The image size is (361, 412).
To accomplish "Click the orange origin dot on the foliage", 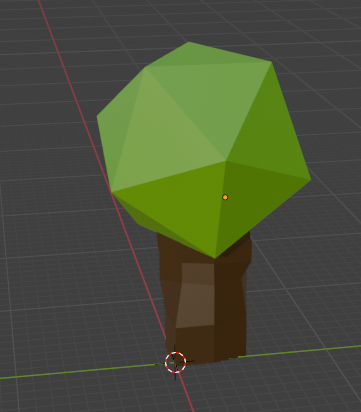I will pyautogui.click(x=225, y=197).
